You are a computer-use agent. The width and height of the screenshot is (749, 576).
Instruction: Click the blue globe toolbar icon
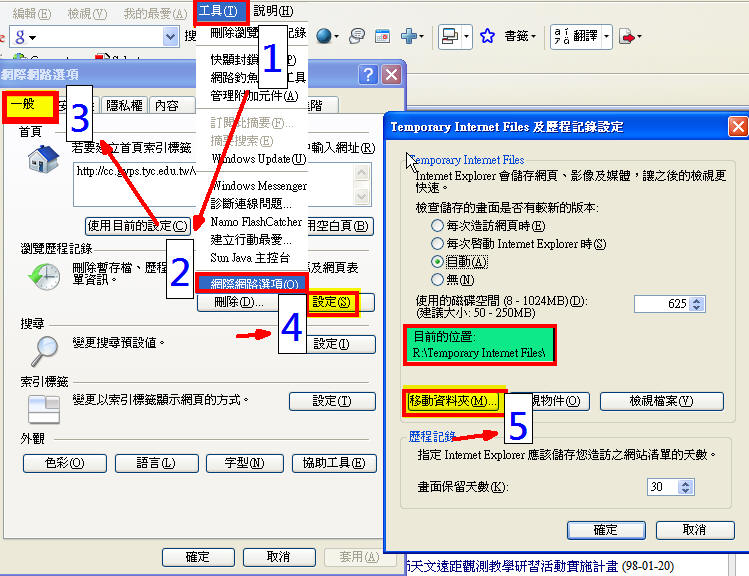324,36
